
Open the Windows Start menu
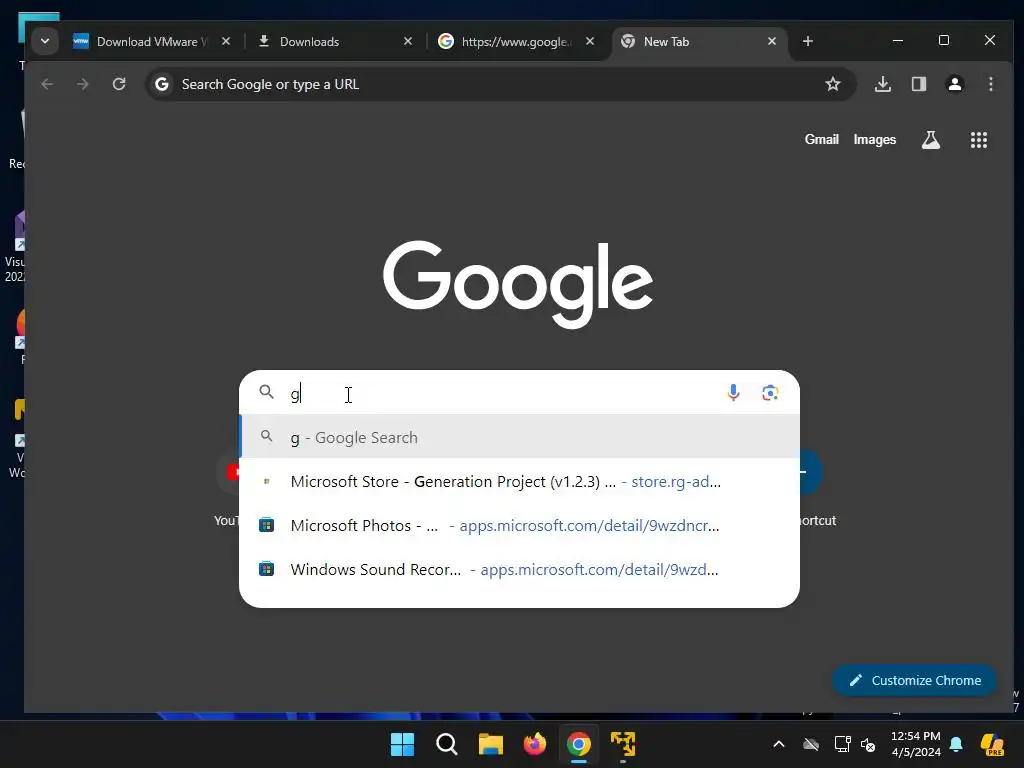point(402,744)
